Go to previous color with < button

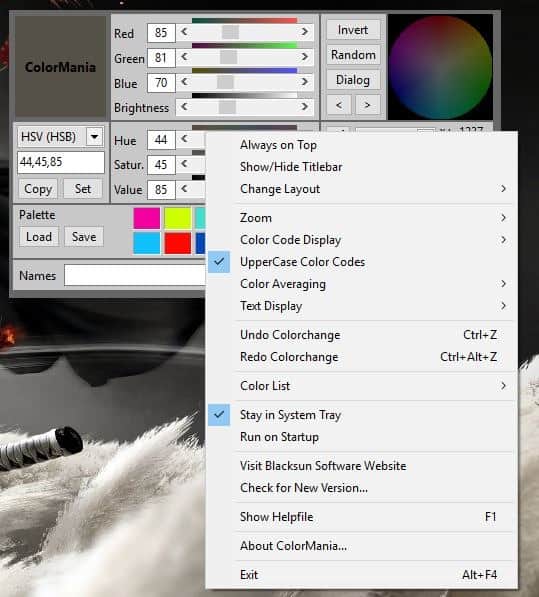coord(339,105)
